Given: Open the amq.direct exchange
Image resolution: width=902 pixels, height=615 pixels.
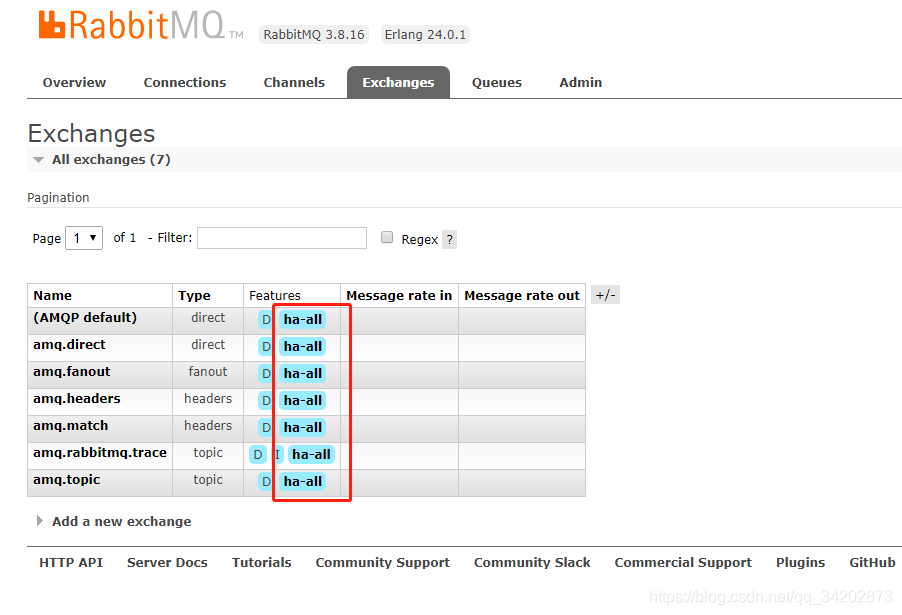Looking at the screenshot, I should 69,345.
